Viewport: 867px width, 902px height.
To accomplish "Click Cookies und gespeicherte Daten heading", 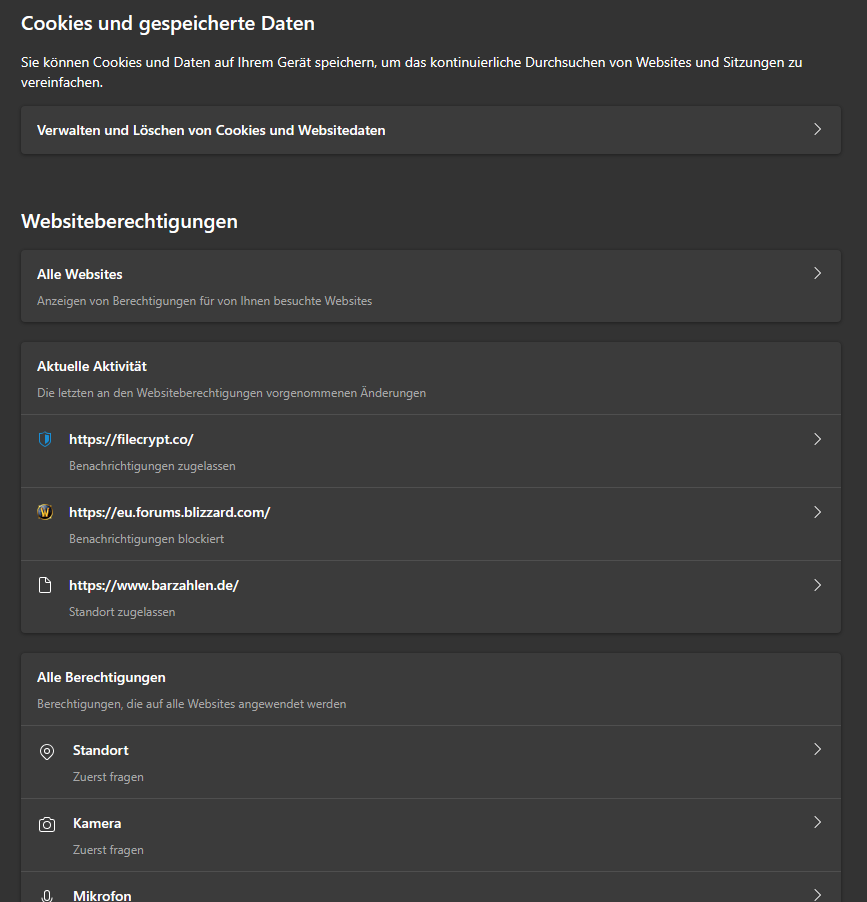I will click(168, 22).
